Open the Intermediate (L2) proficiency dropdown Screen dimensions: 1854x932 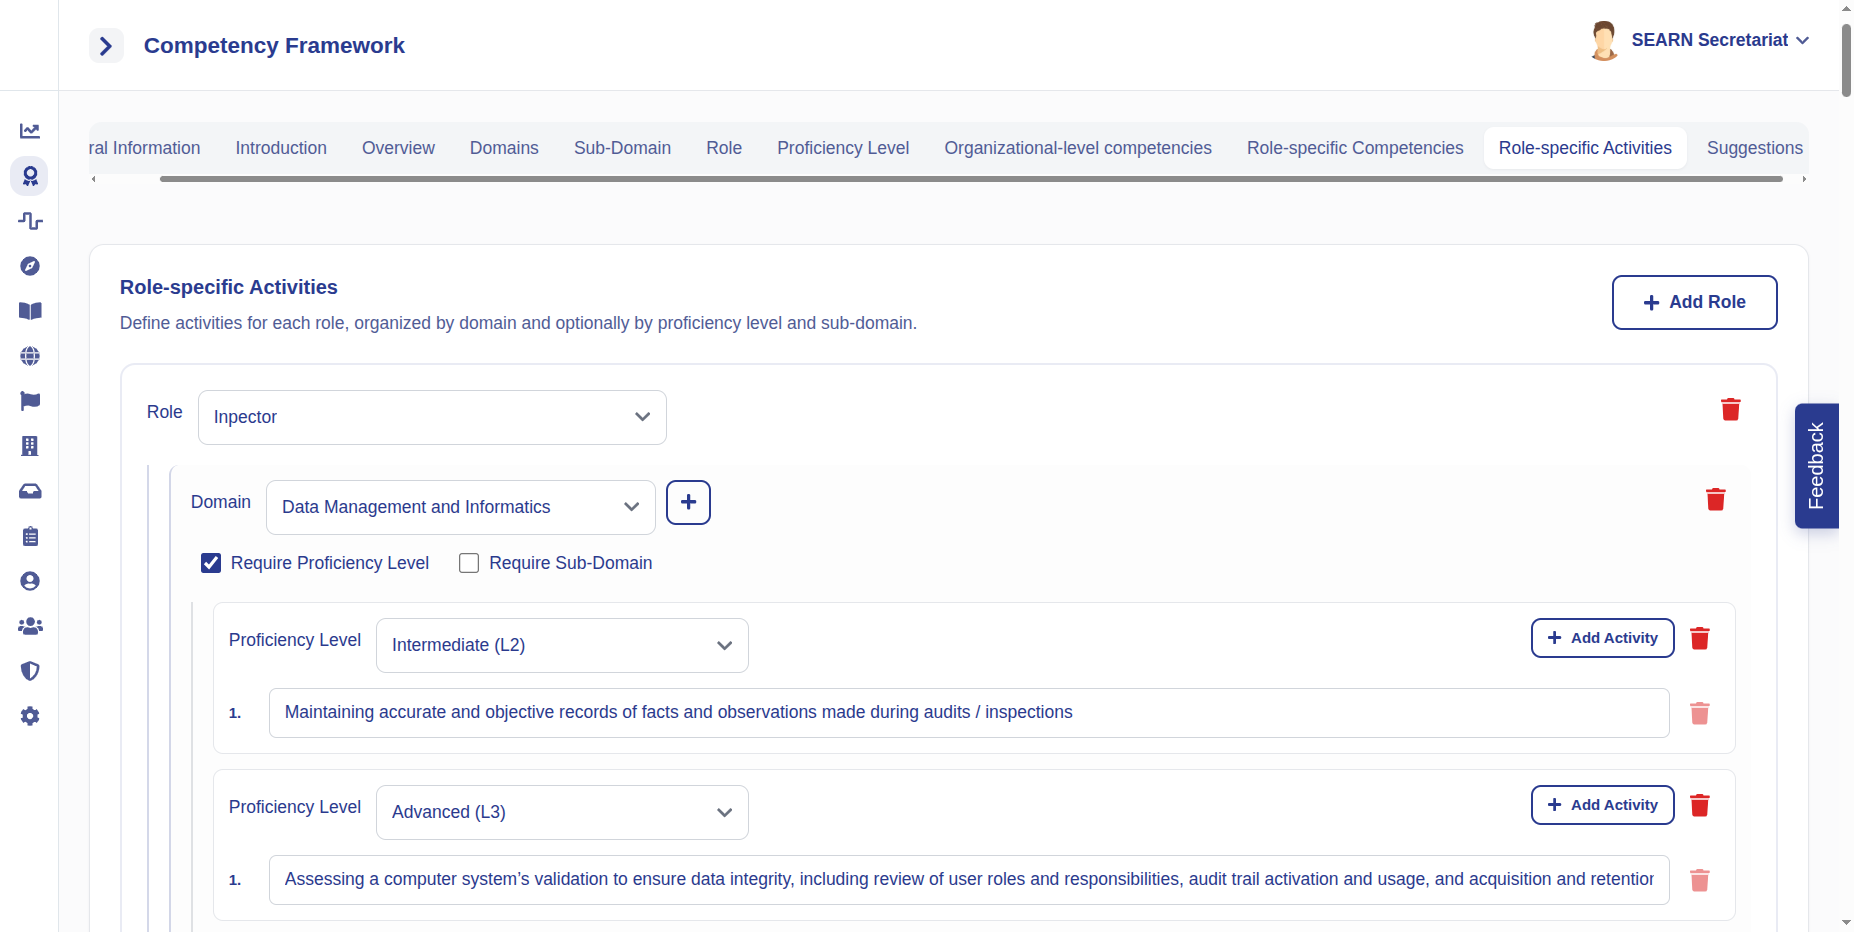(x=562, y=645)
